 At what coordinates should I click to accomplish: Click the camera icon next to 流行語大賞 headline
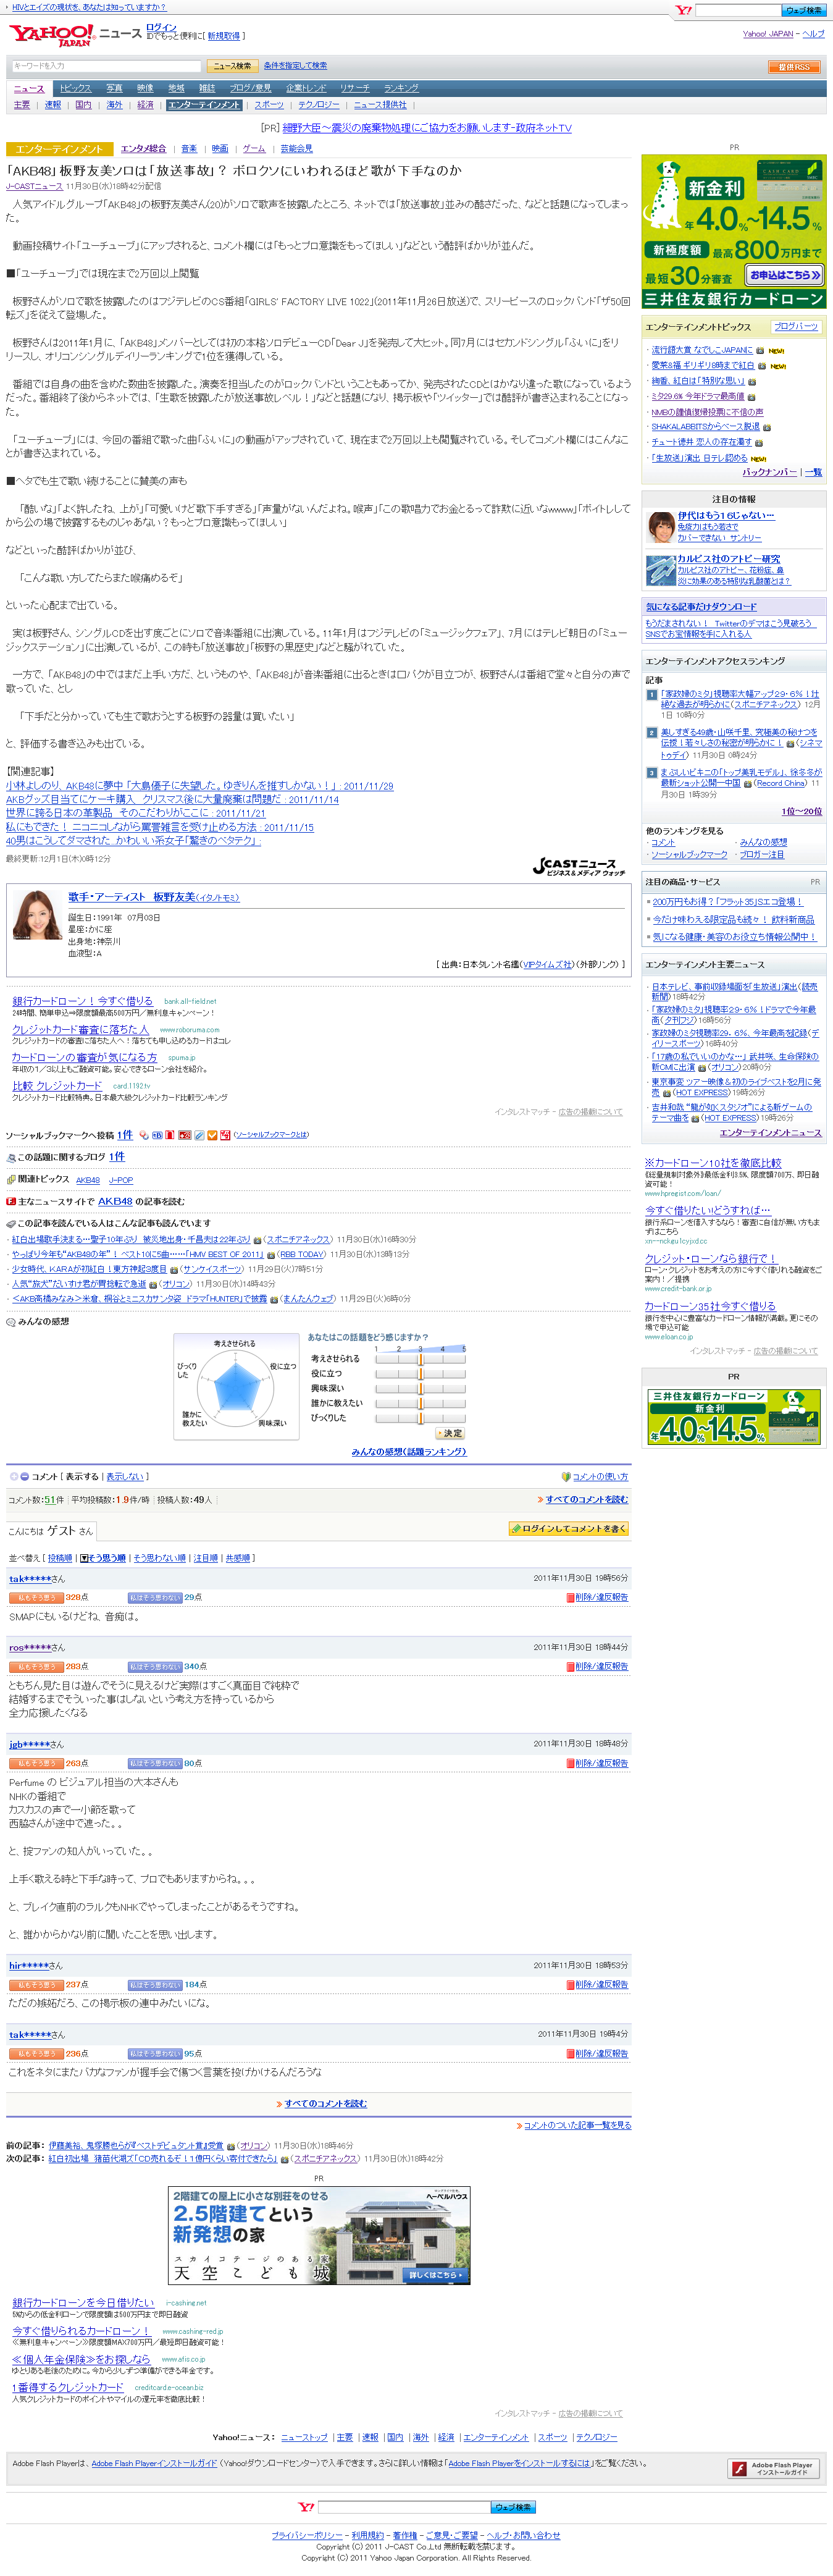click(760, 351)
